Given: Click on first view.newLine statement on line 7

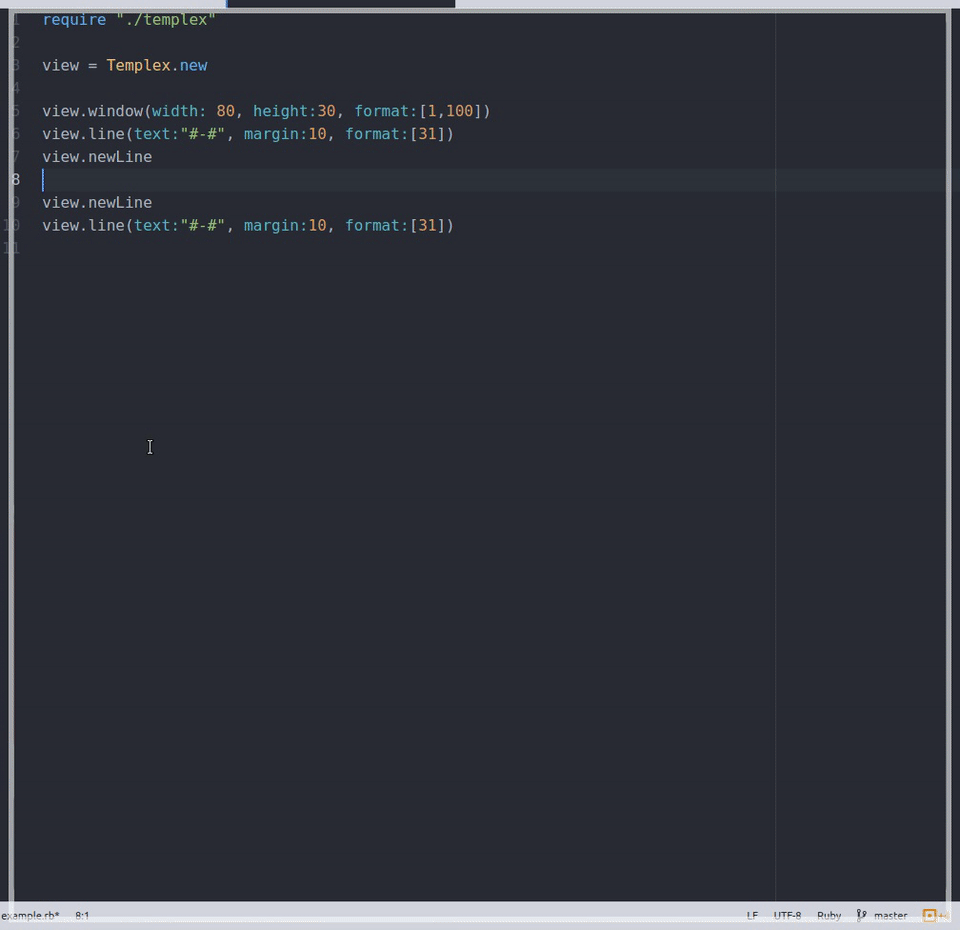Looking at the screenshot, I should coord(97,157).
